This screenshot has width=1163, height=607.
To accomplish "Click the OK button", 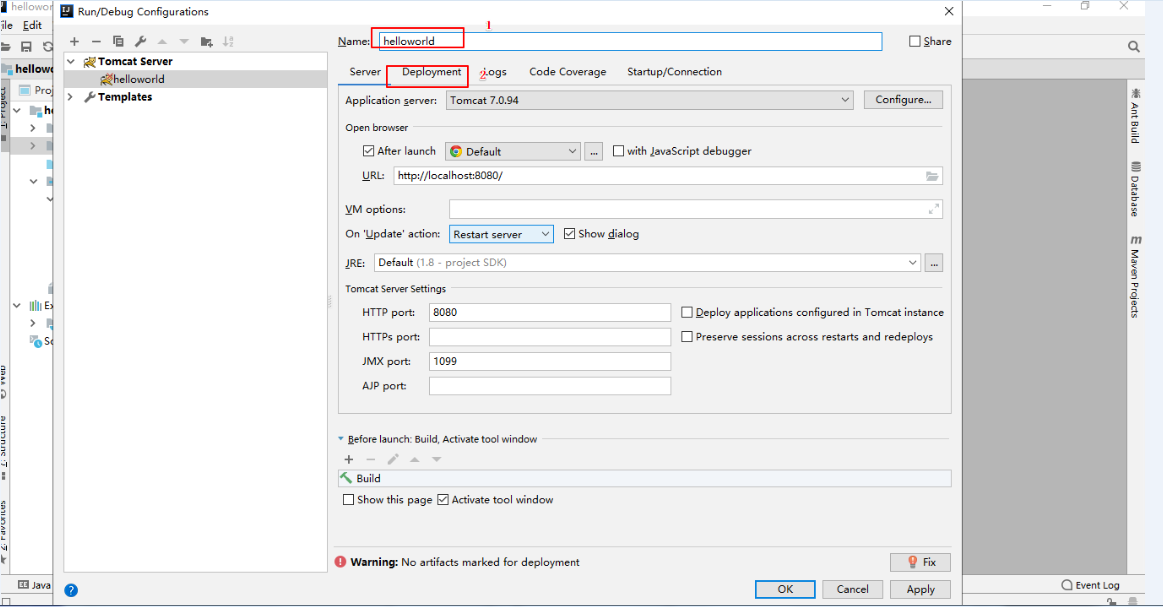I will pyautogui.click(x=785, y=589).
